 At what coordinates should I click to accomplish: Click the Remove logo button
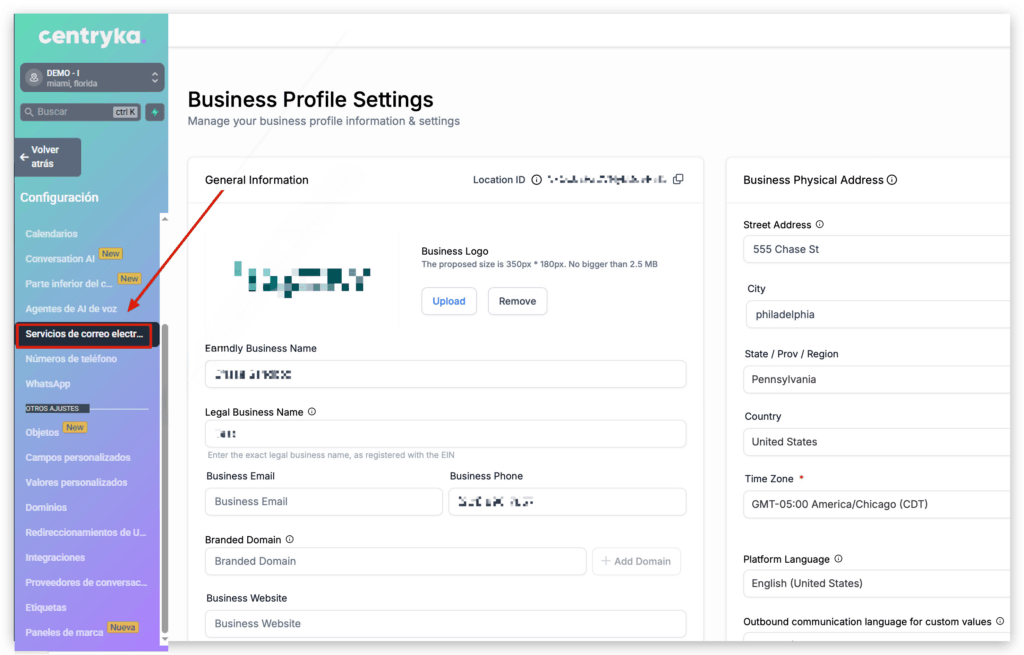(517, 301)
